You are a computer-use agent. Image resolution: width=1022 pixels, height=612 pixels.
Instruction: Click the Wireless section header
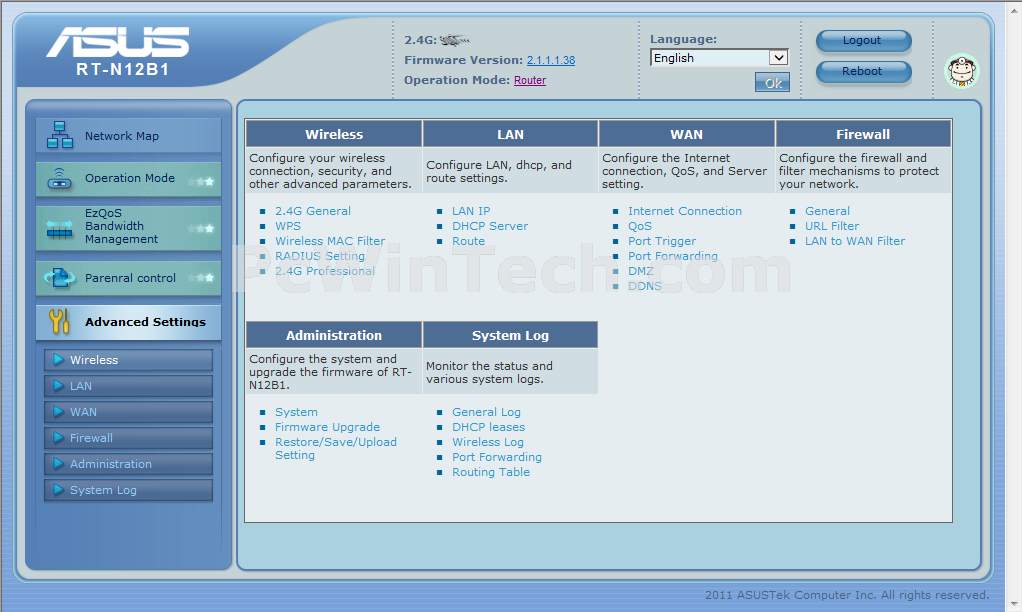(x=334, y=134)
